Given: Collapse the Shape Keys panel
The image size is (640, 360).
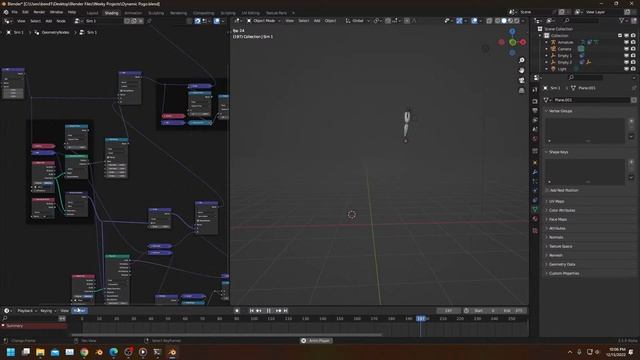Looking at the screenshot, I should (x=558, y=152).
